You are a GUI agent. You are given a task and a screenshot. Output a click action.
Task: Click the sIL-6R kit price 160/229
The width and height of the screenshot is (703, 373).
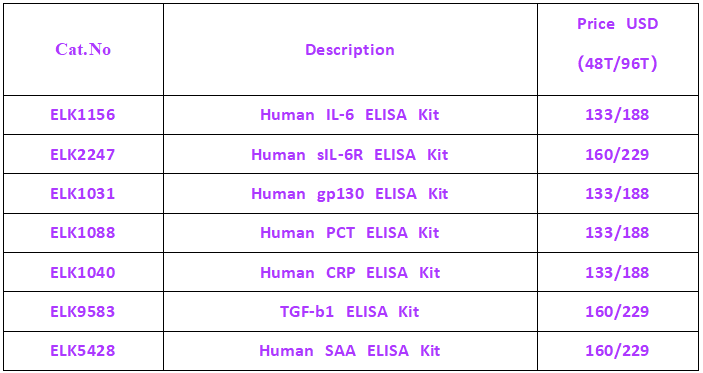(617, 154)
